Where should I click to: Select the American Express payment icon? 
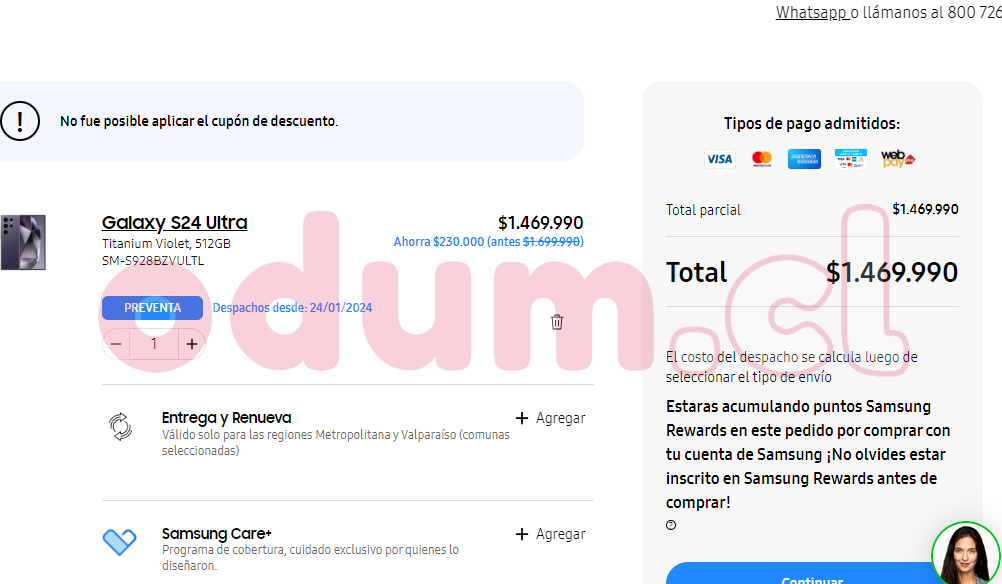(x=804, y=159)
